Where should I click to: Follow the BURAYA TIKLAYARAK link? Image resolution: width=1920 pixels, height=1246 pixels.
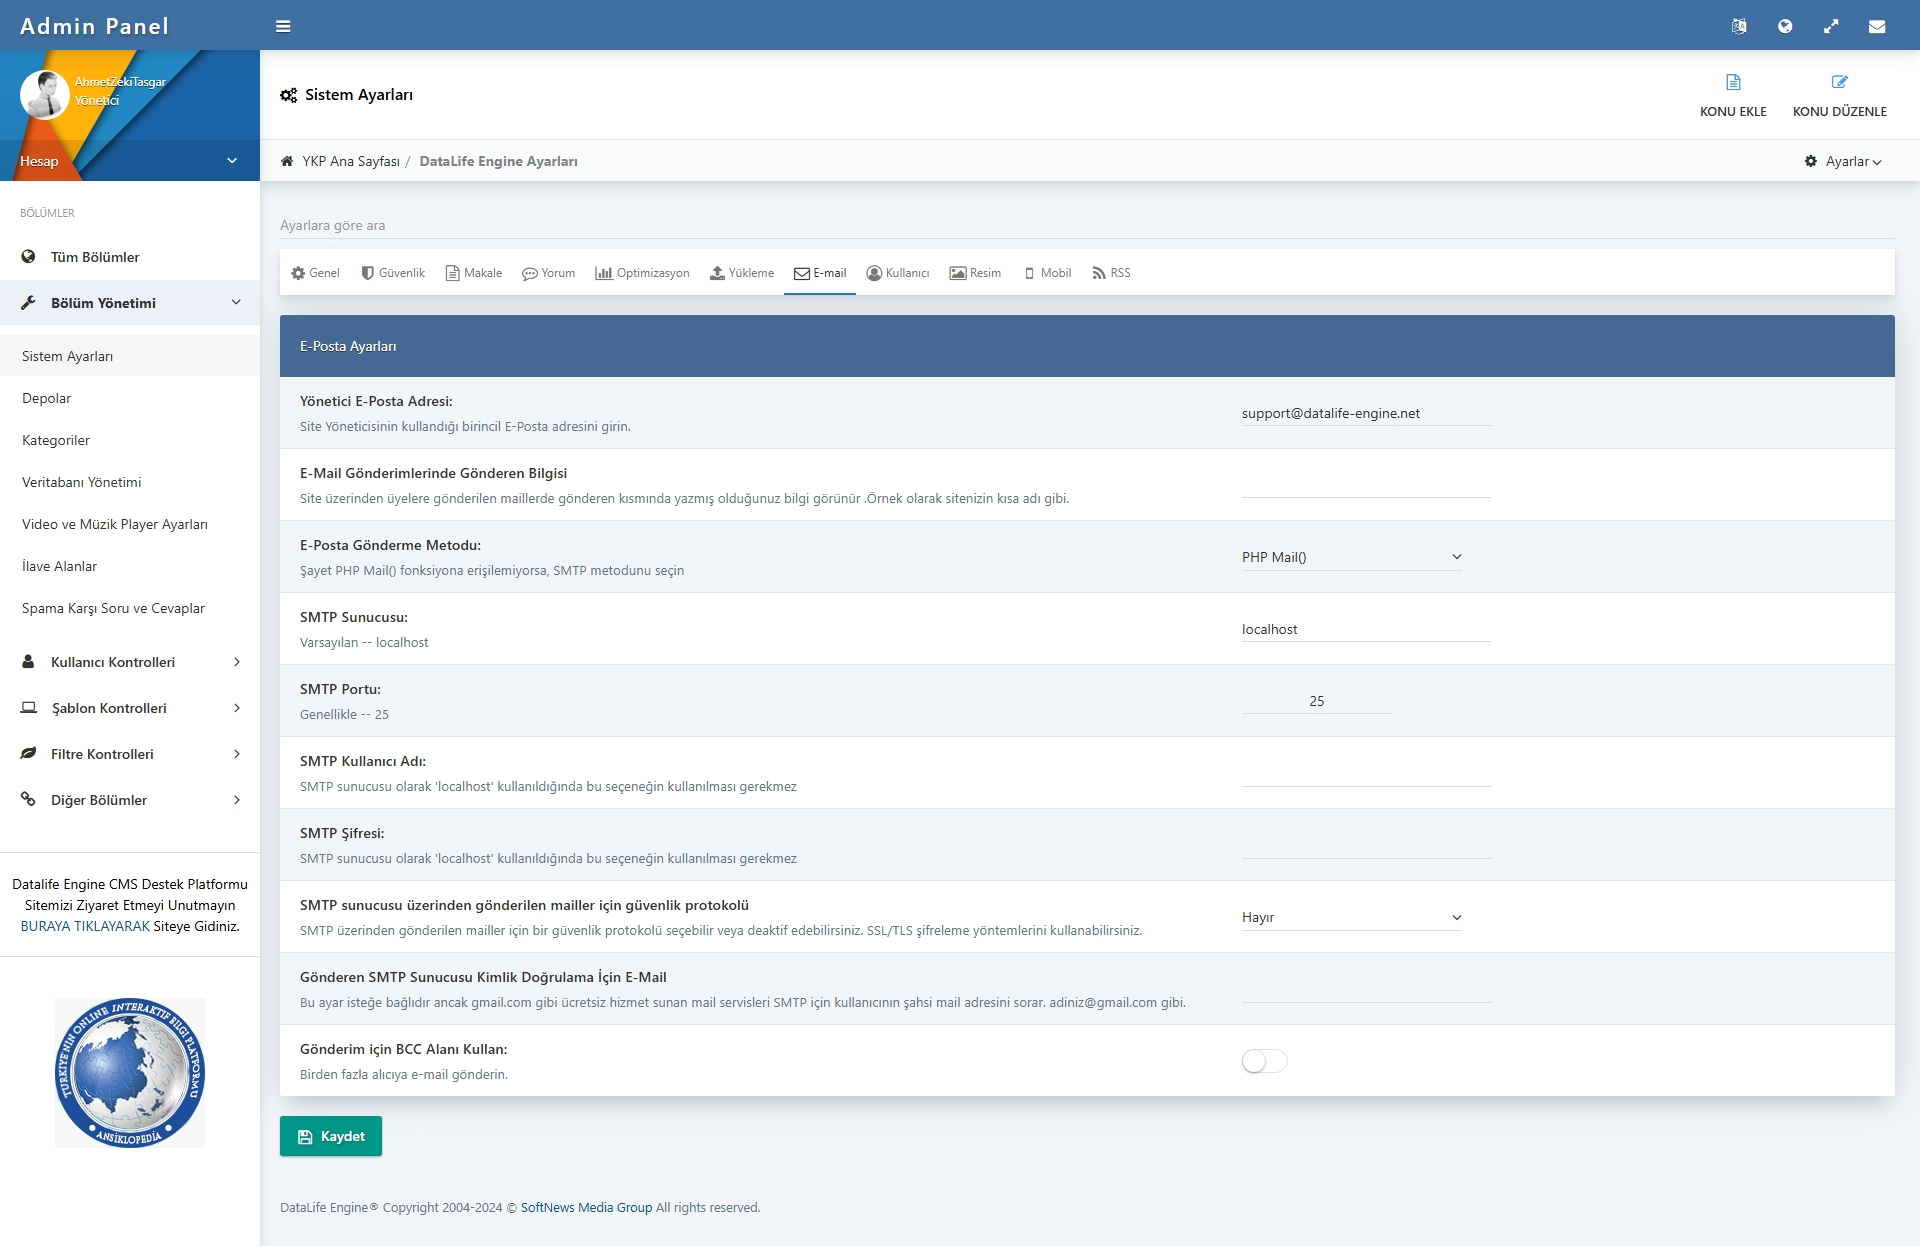tap(85, 926)
